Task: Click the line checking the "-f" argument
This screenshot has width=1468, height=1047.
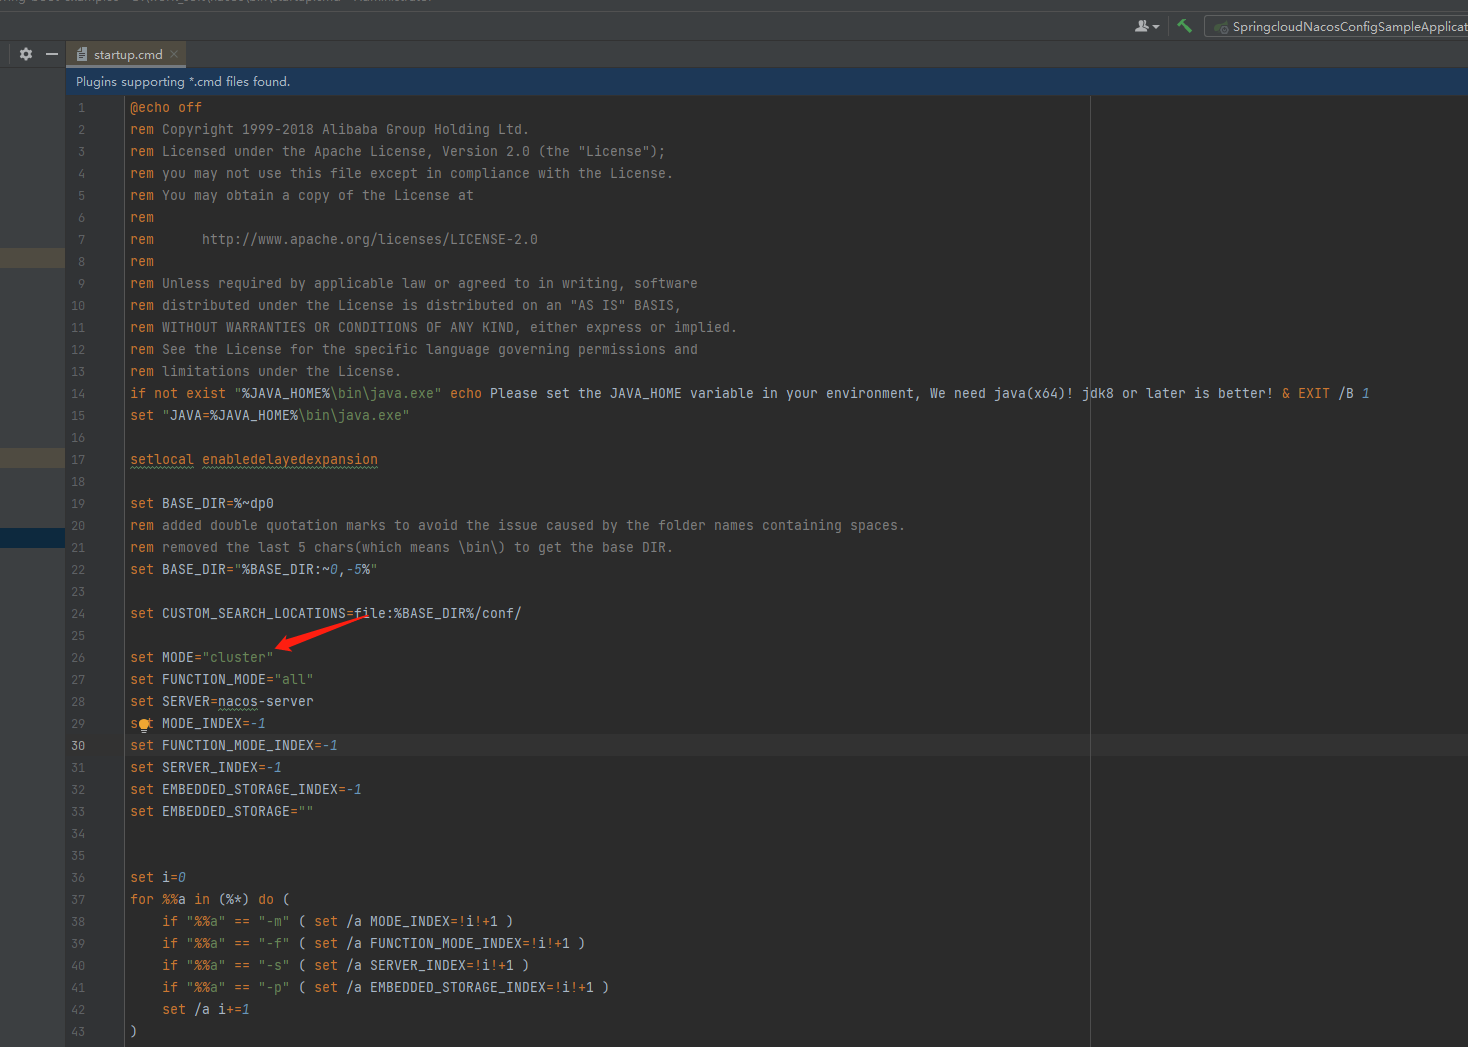Action: [373, 944]
